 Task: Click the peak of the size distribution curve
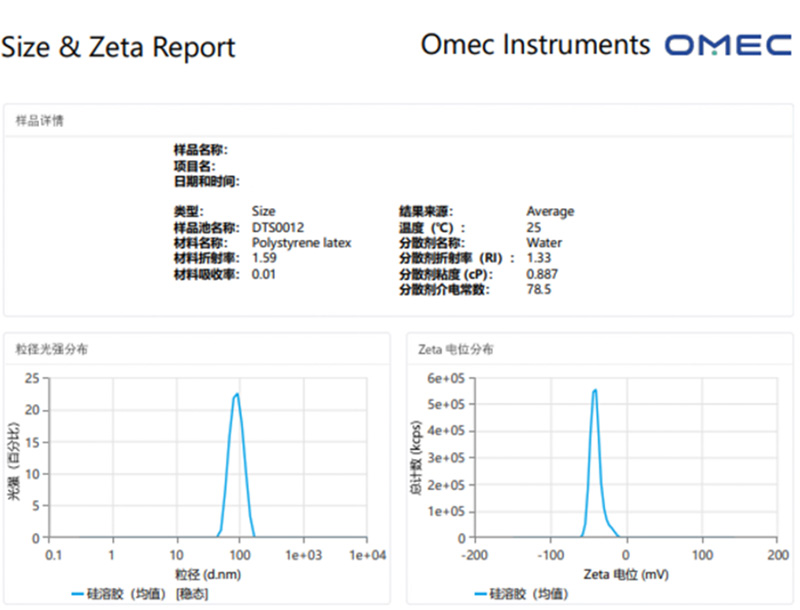[x=237, y=394]
